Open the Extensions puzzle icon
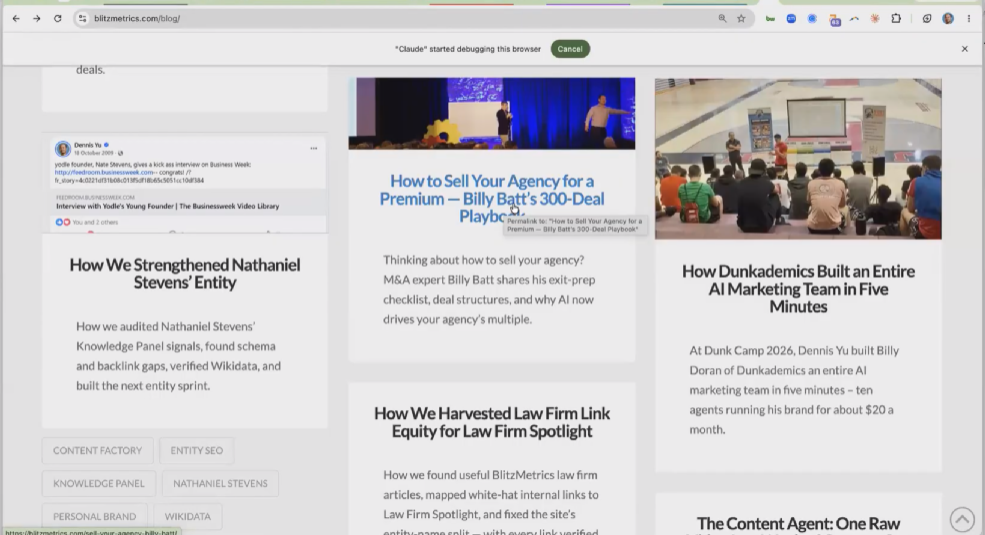Viewport: 985px width, 535px height. pyautogui.click(x=896, y=19)
